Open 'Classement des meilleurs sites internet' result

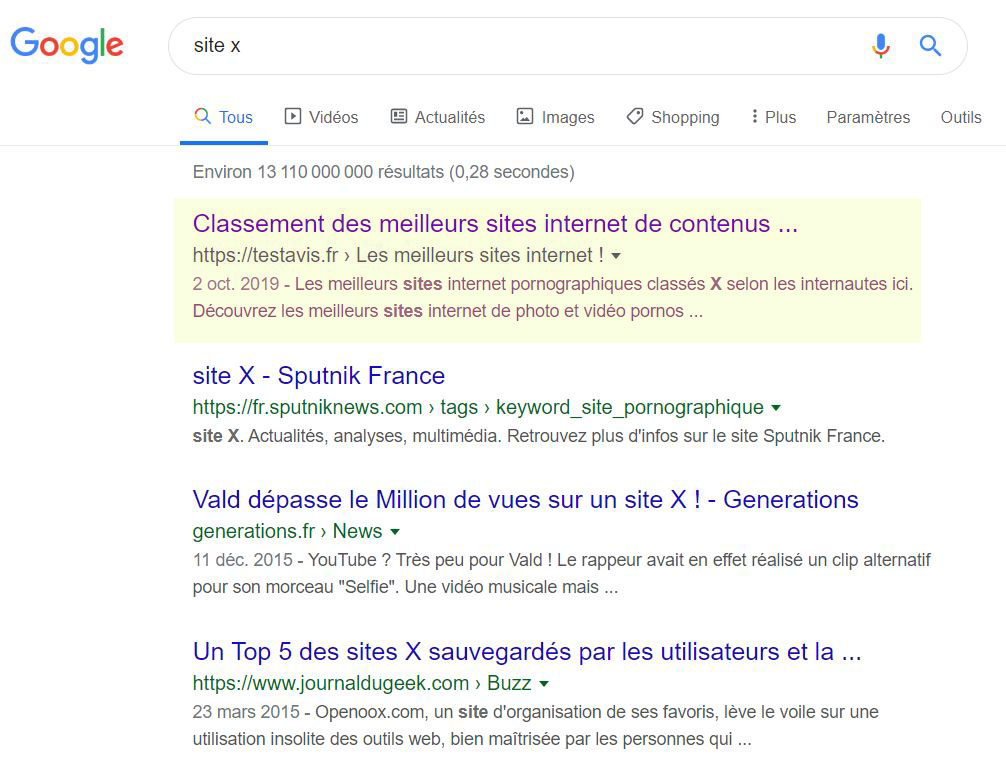point(495,223)
